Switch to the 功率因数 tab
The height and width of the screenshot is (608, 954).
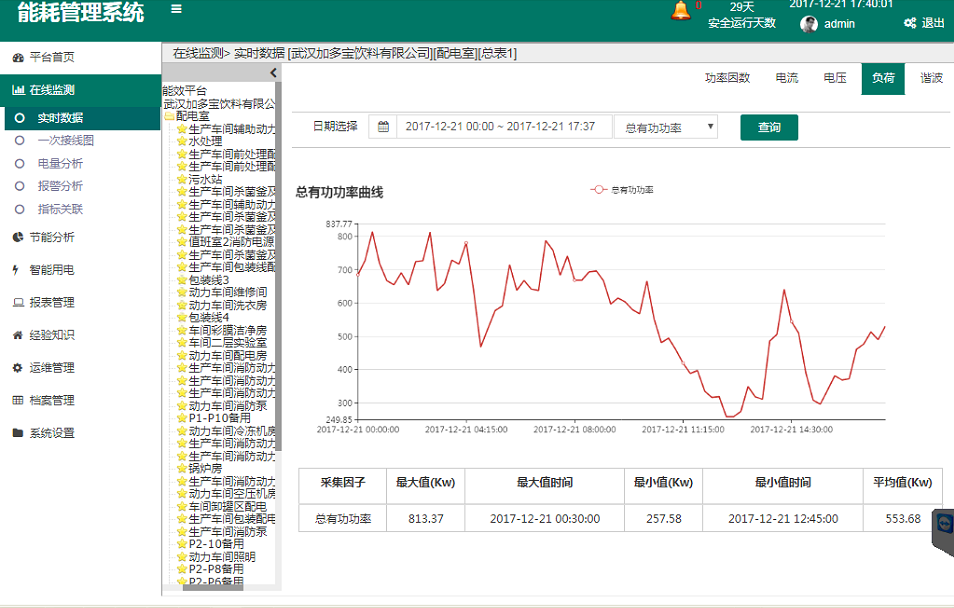[x=727, y=78]
